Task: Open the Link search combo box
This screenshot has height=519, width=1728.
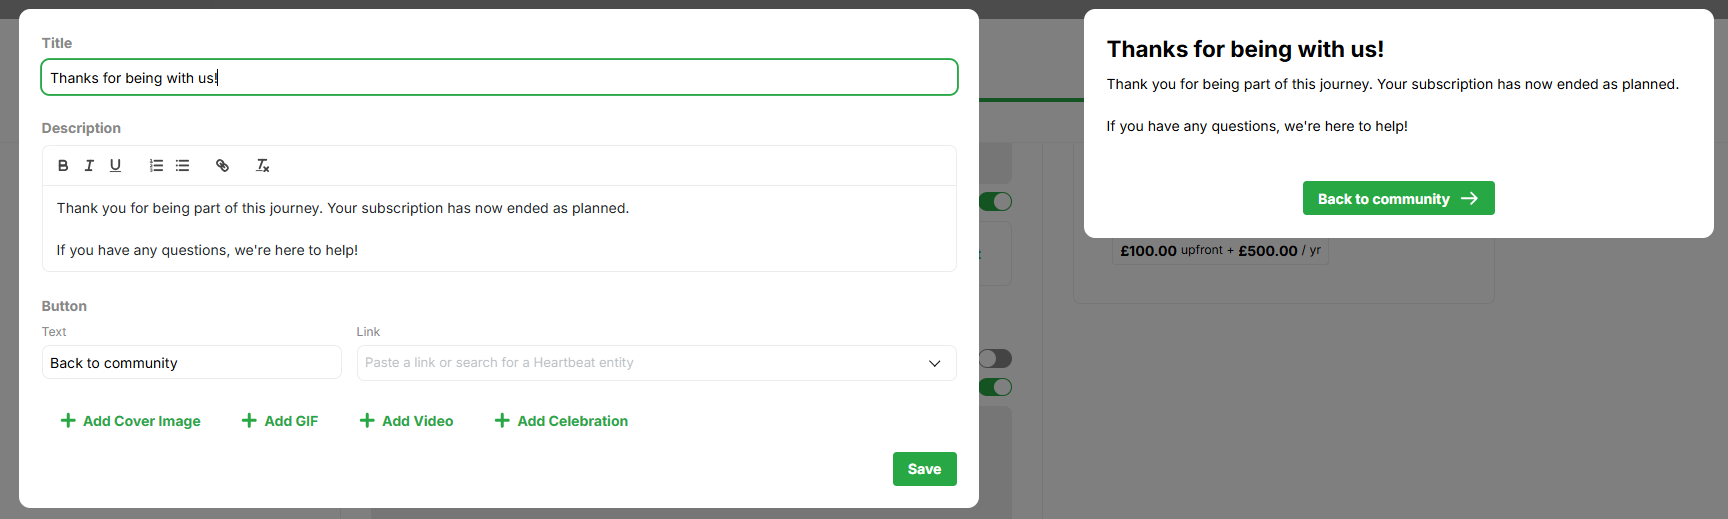Action: pyautogui.click(x=656, y=363)
